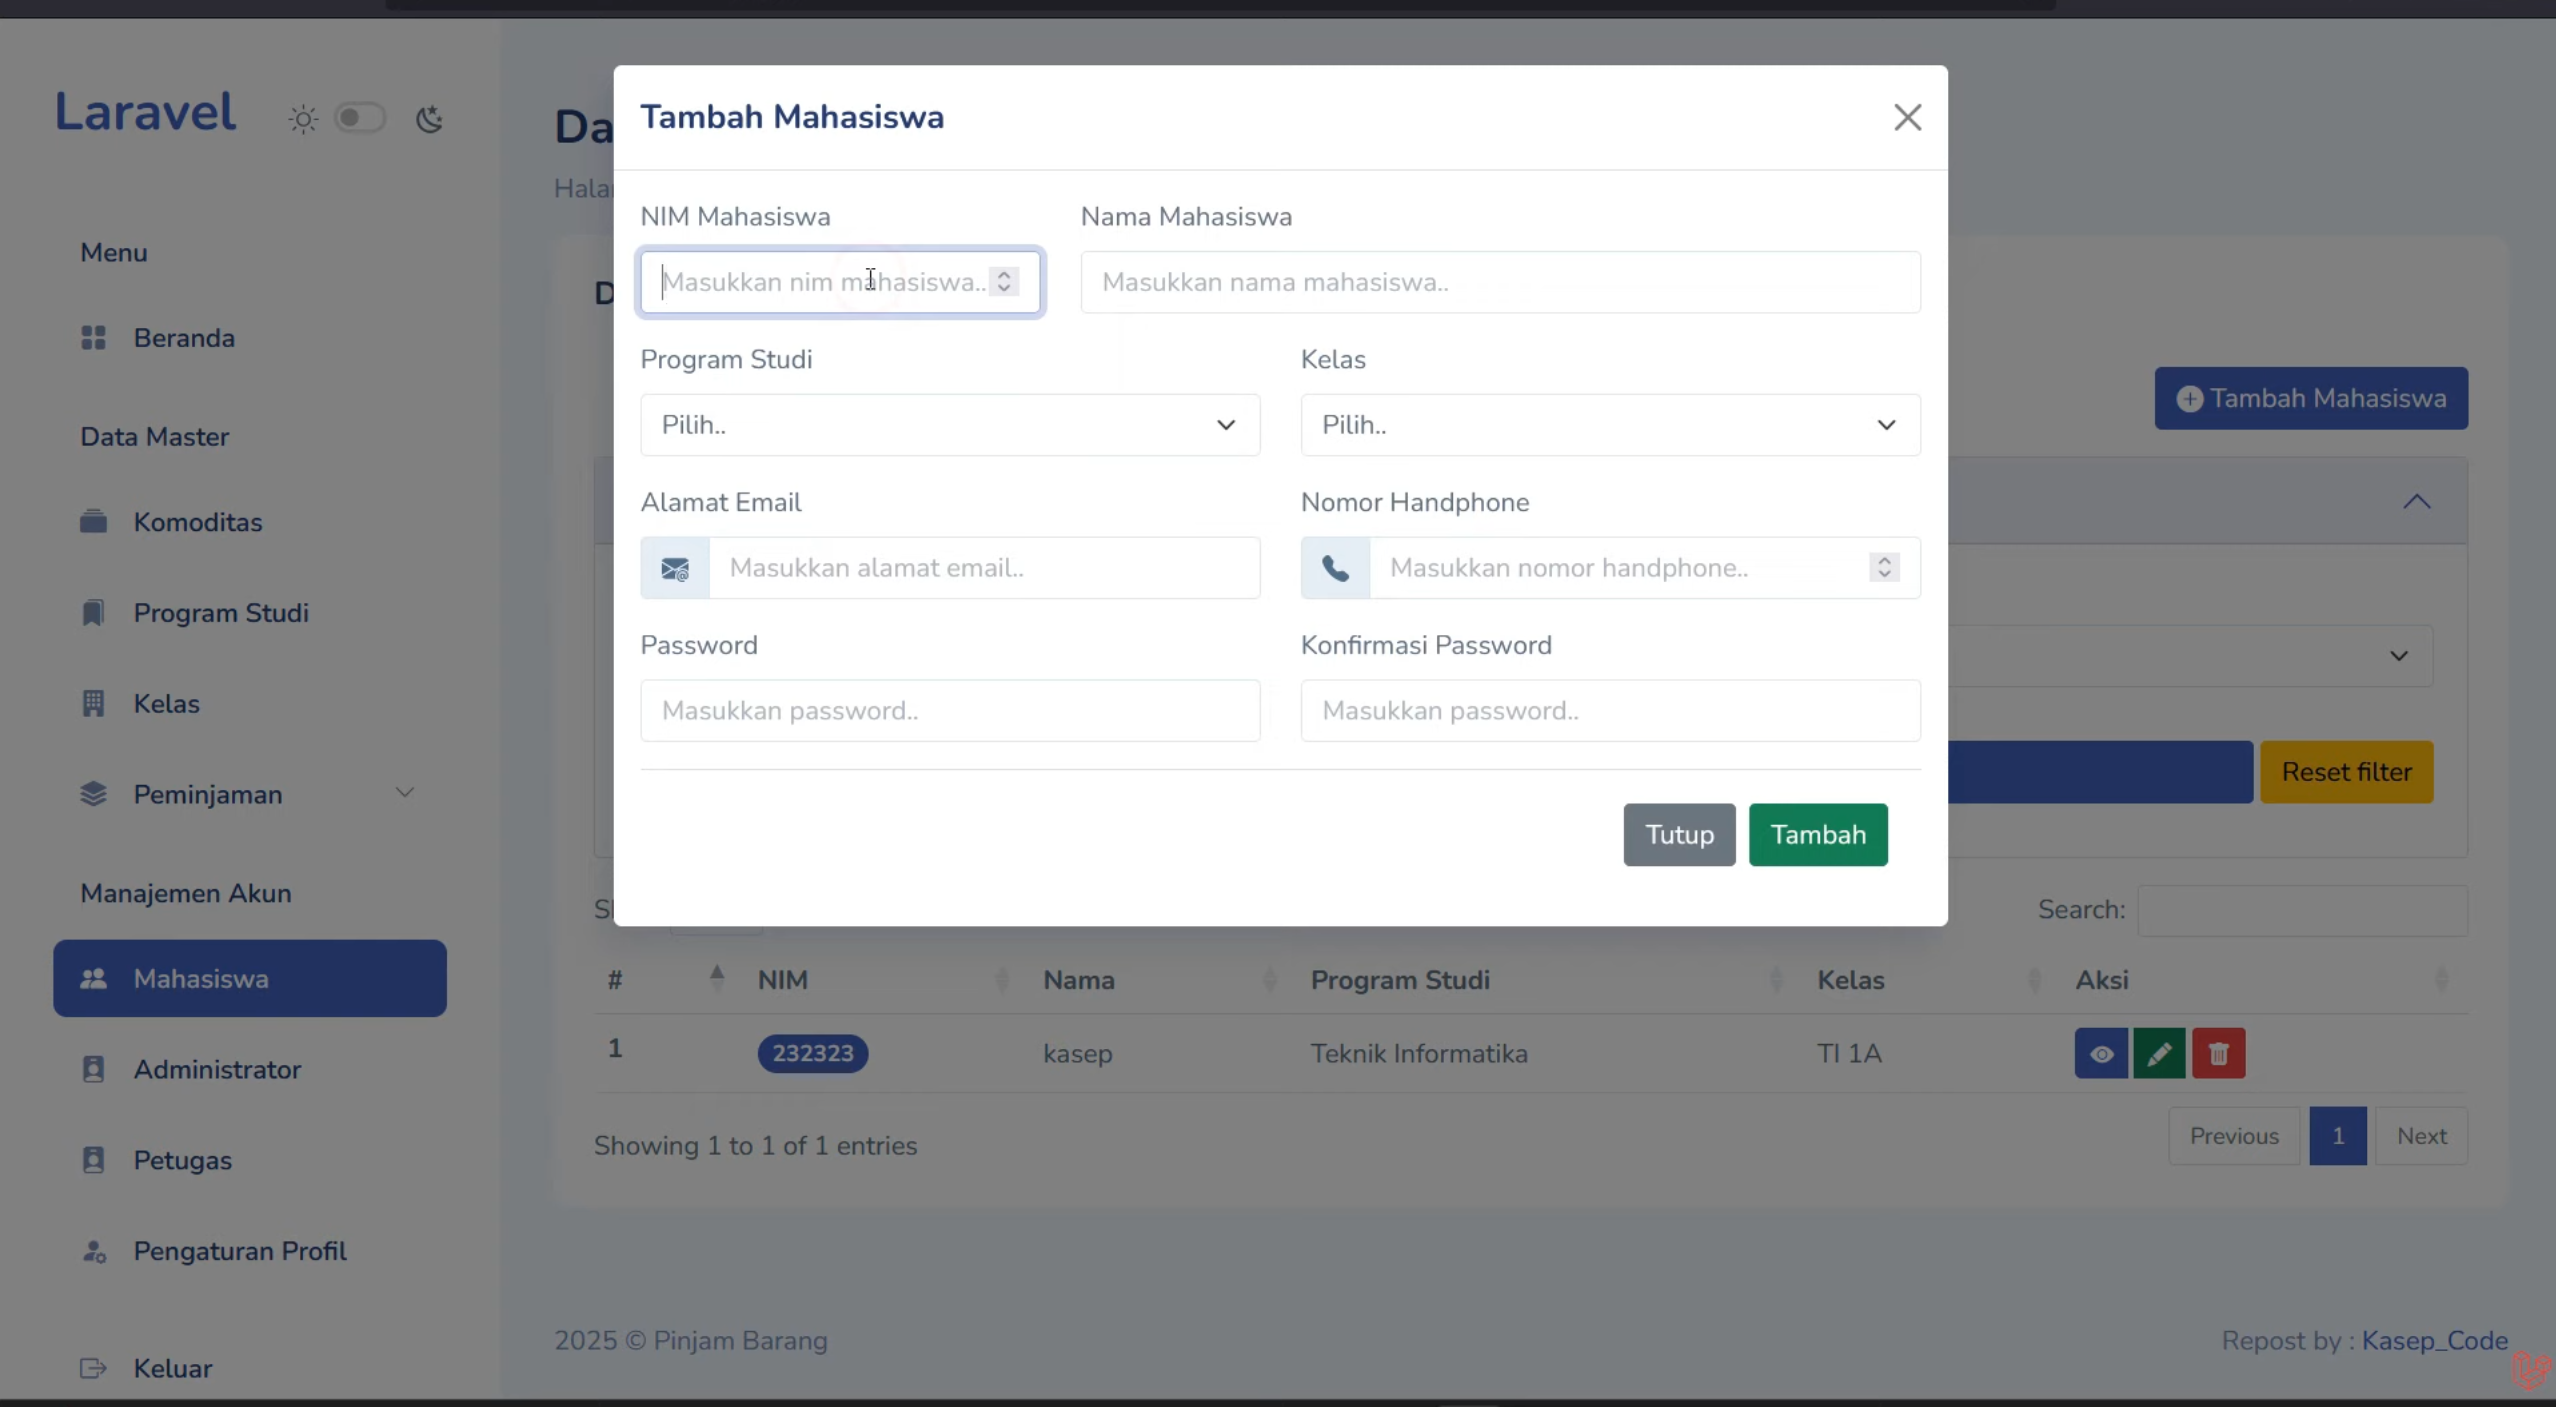Screen dimensions: 2556x1407
Task: Focus the Nomor Handphone input field
Action: [x=1645, y=568]
